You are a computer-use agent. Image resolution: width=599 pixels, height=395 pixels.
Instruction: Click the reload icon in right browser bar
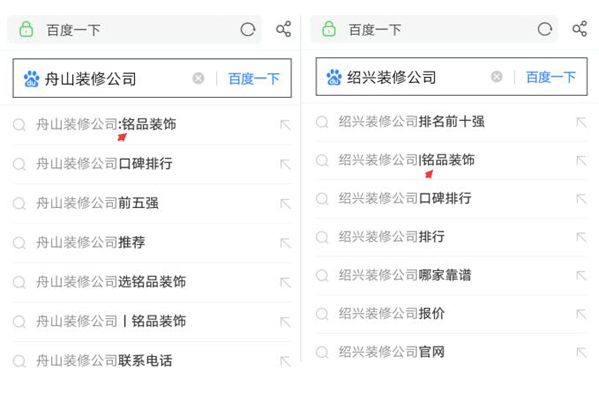click(x=545, y=29)
